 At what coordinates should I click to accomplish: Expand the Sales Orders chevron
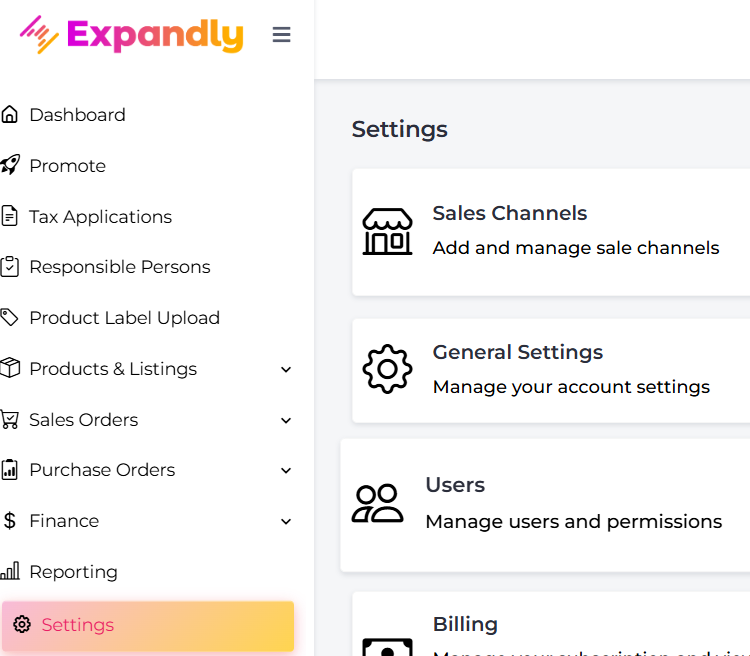tap(286, 420)
